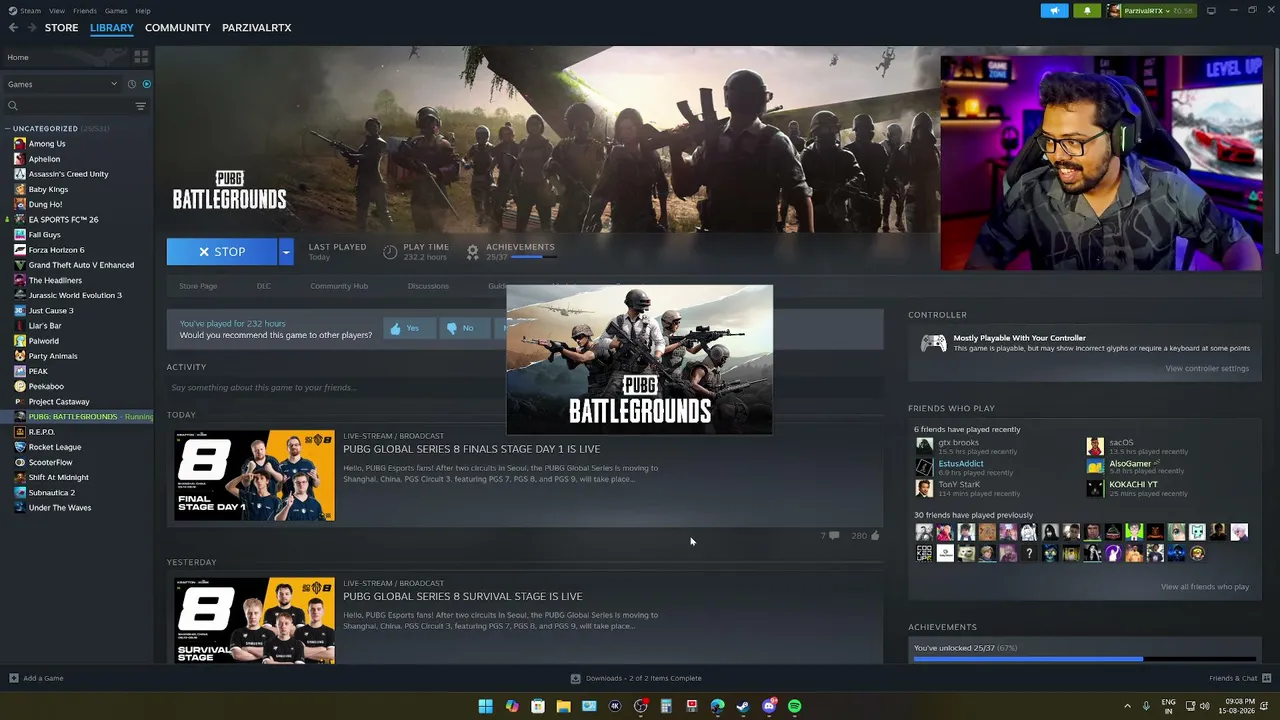Open KOKACHI YT friend profile
This screenshot has height=720, width=1280.
pos(1133,485)
